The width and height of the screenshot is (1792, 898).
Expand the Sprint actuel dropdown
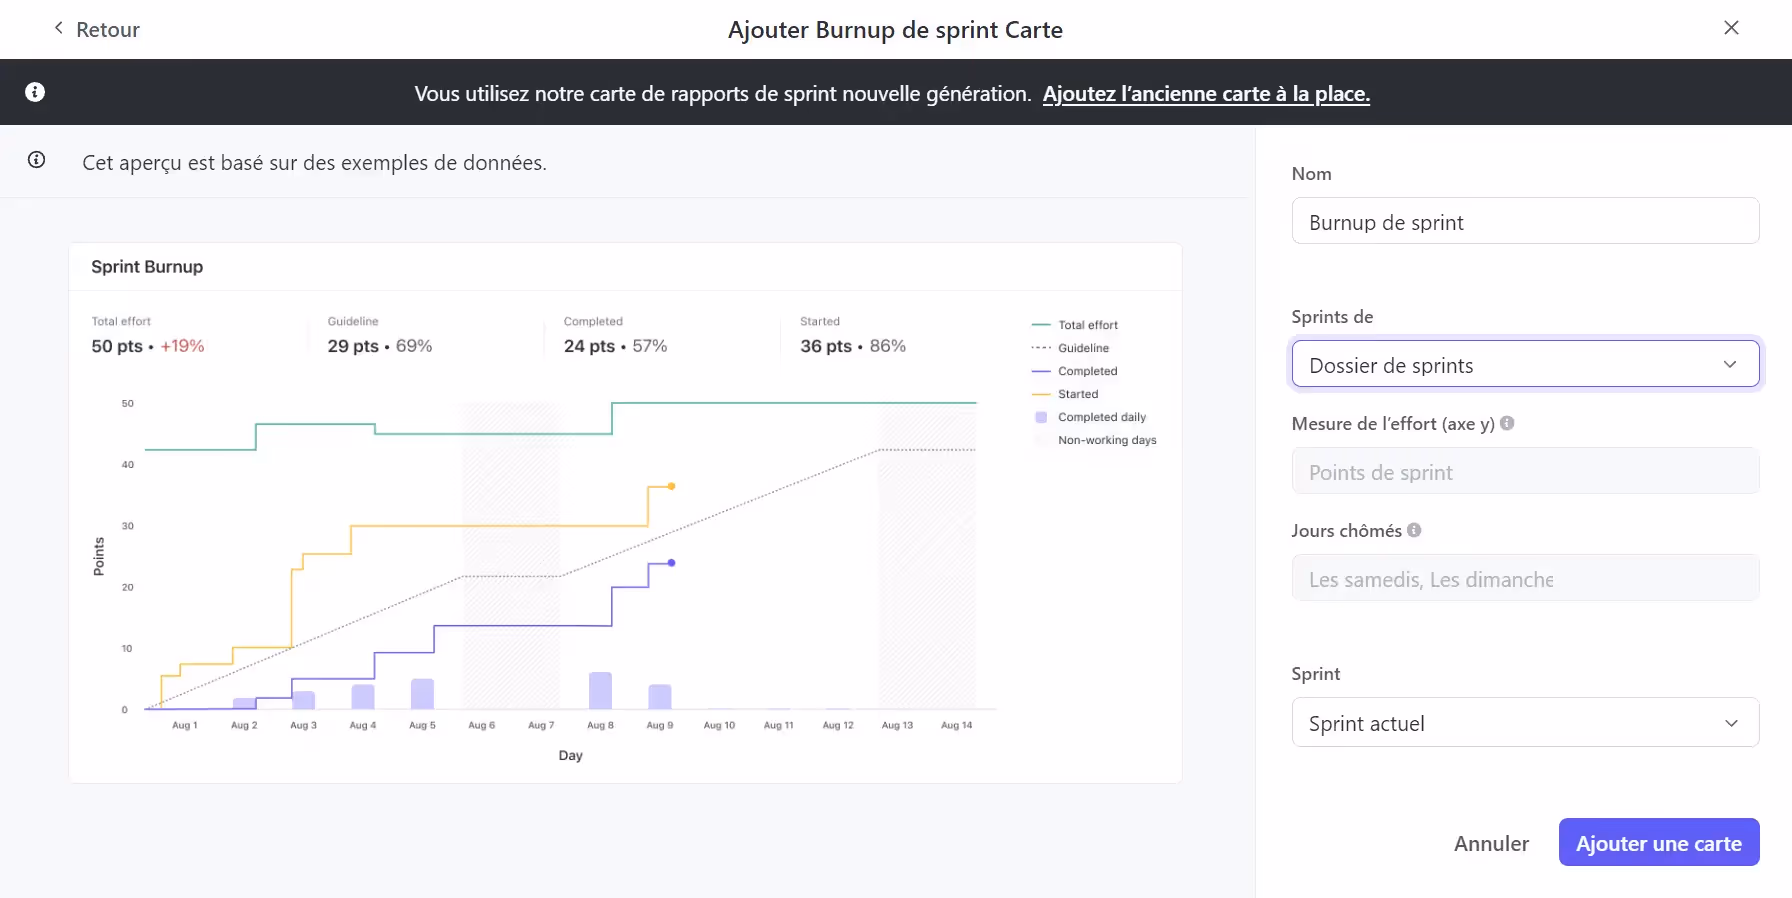(x=1525, y=722)
